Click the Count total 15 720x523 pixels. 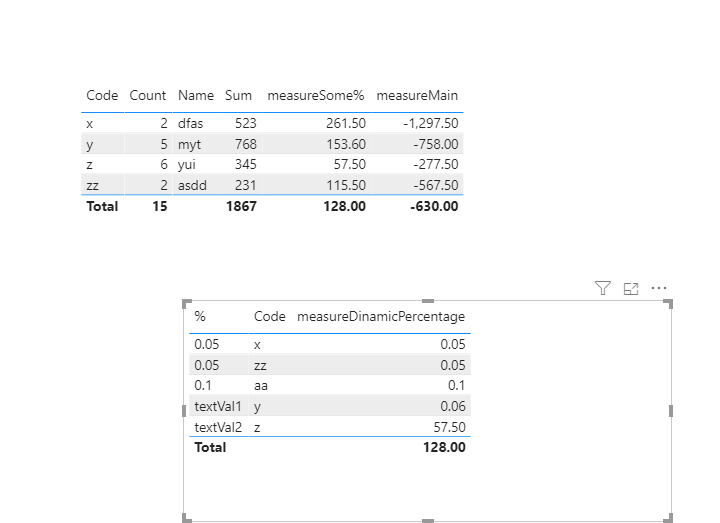coord(160,207)
